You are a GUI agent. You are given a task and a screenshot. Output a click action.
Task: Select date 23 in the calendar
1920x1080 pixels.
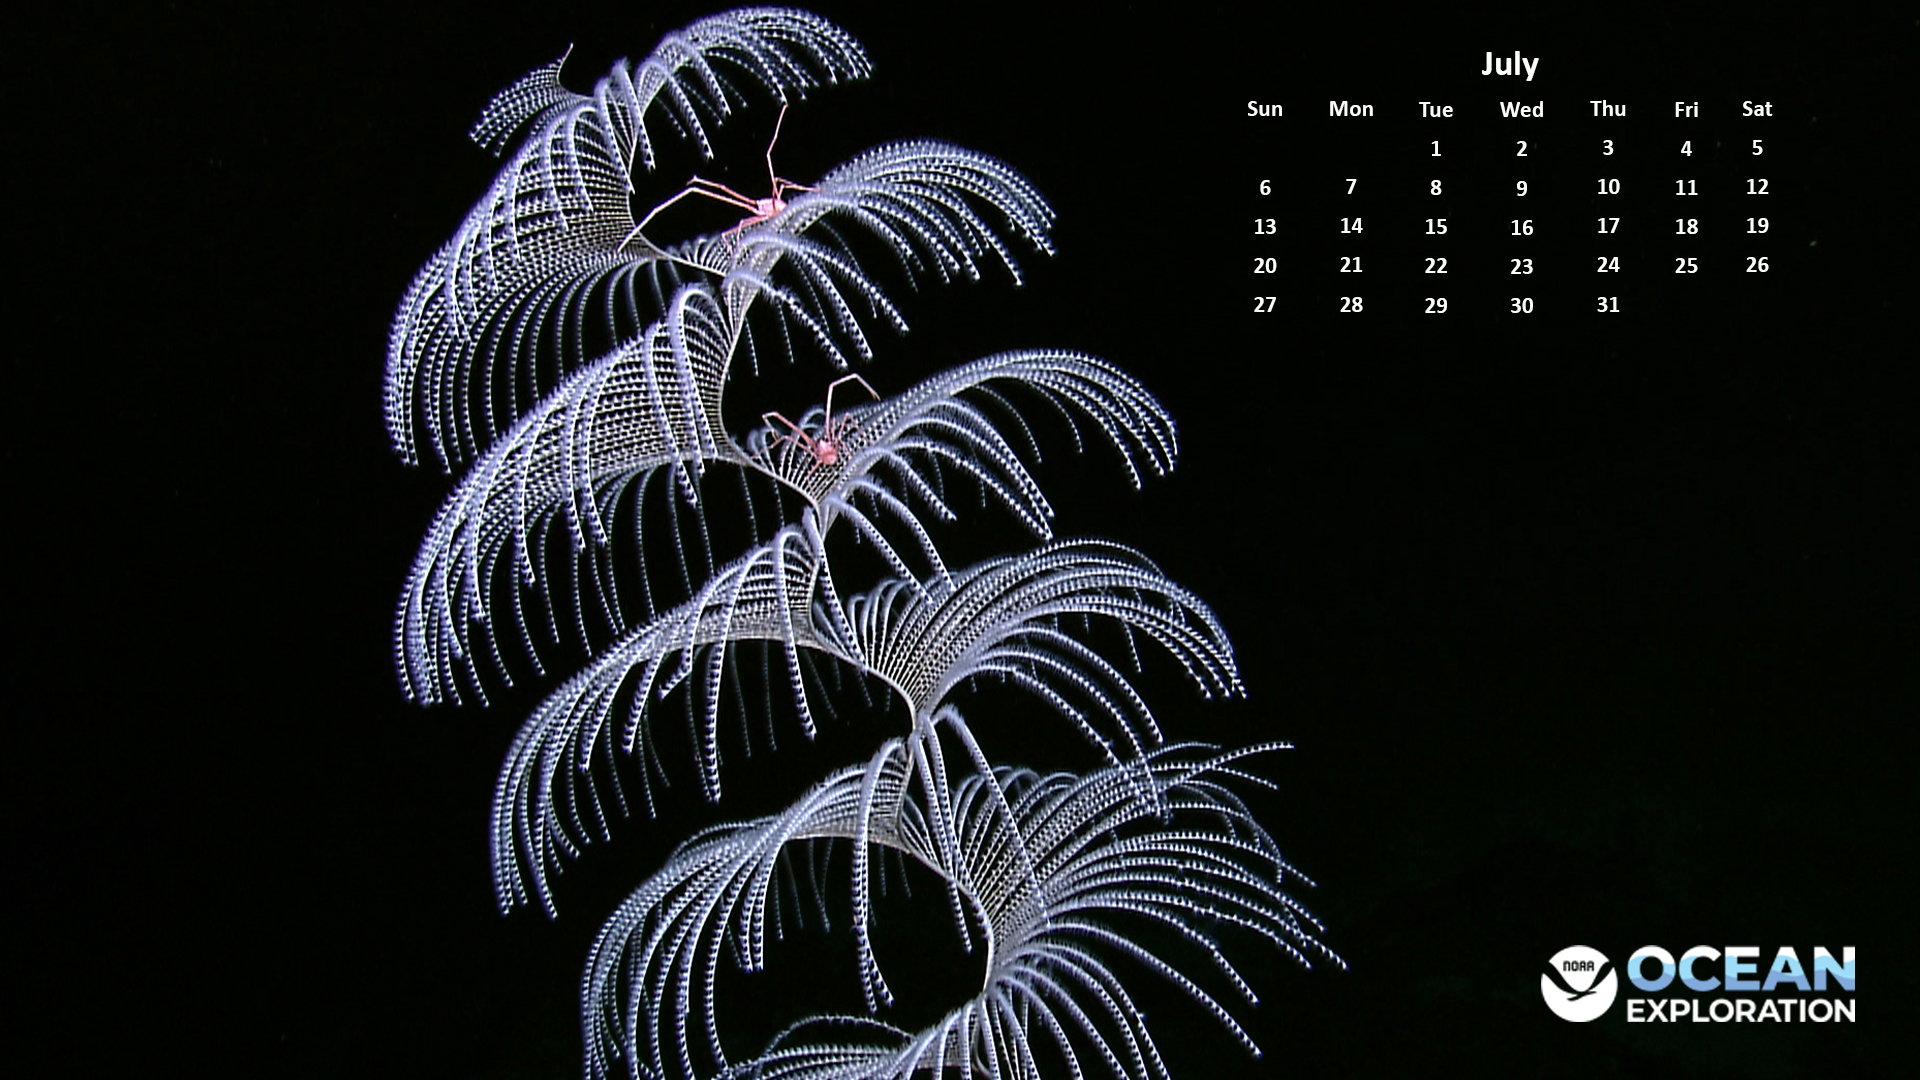pyautogui.click(x=1521, y=267)
